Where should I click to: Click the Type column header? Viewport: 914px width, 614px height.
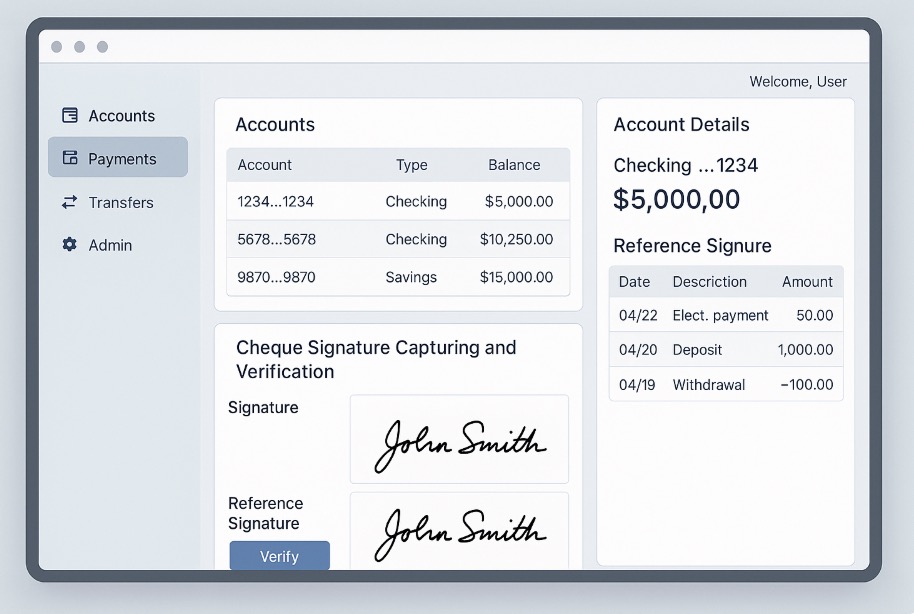(x=412, y=165)
